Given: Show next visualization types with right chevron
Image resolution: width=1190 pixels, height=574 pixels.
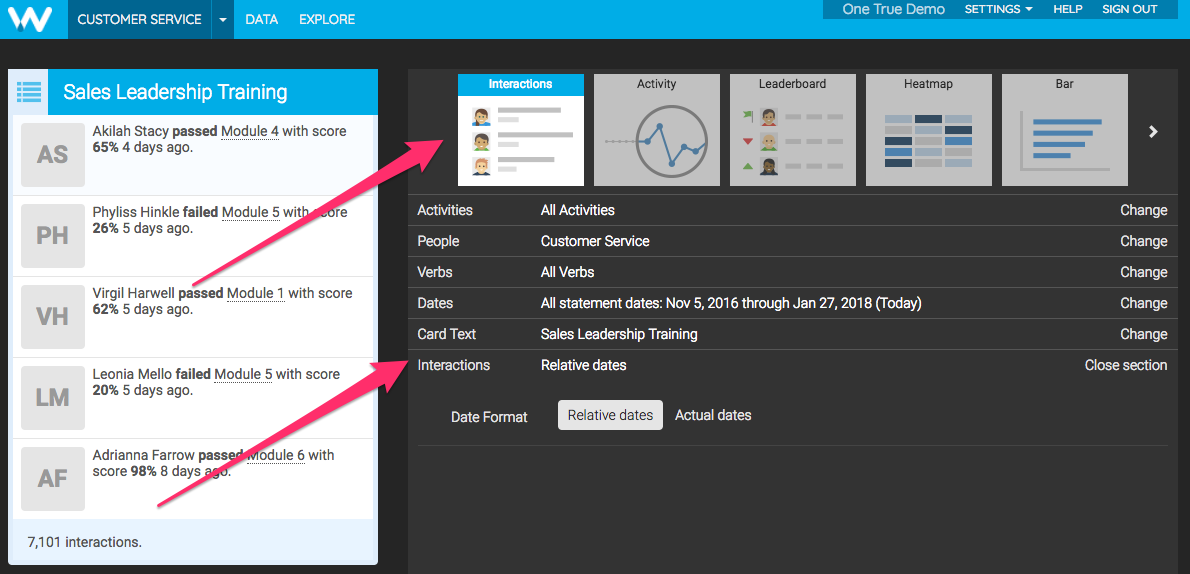Looking at the screenshot, I should pyautogui.click(x=1153, y=131).
